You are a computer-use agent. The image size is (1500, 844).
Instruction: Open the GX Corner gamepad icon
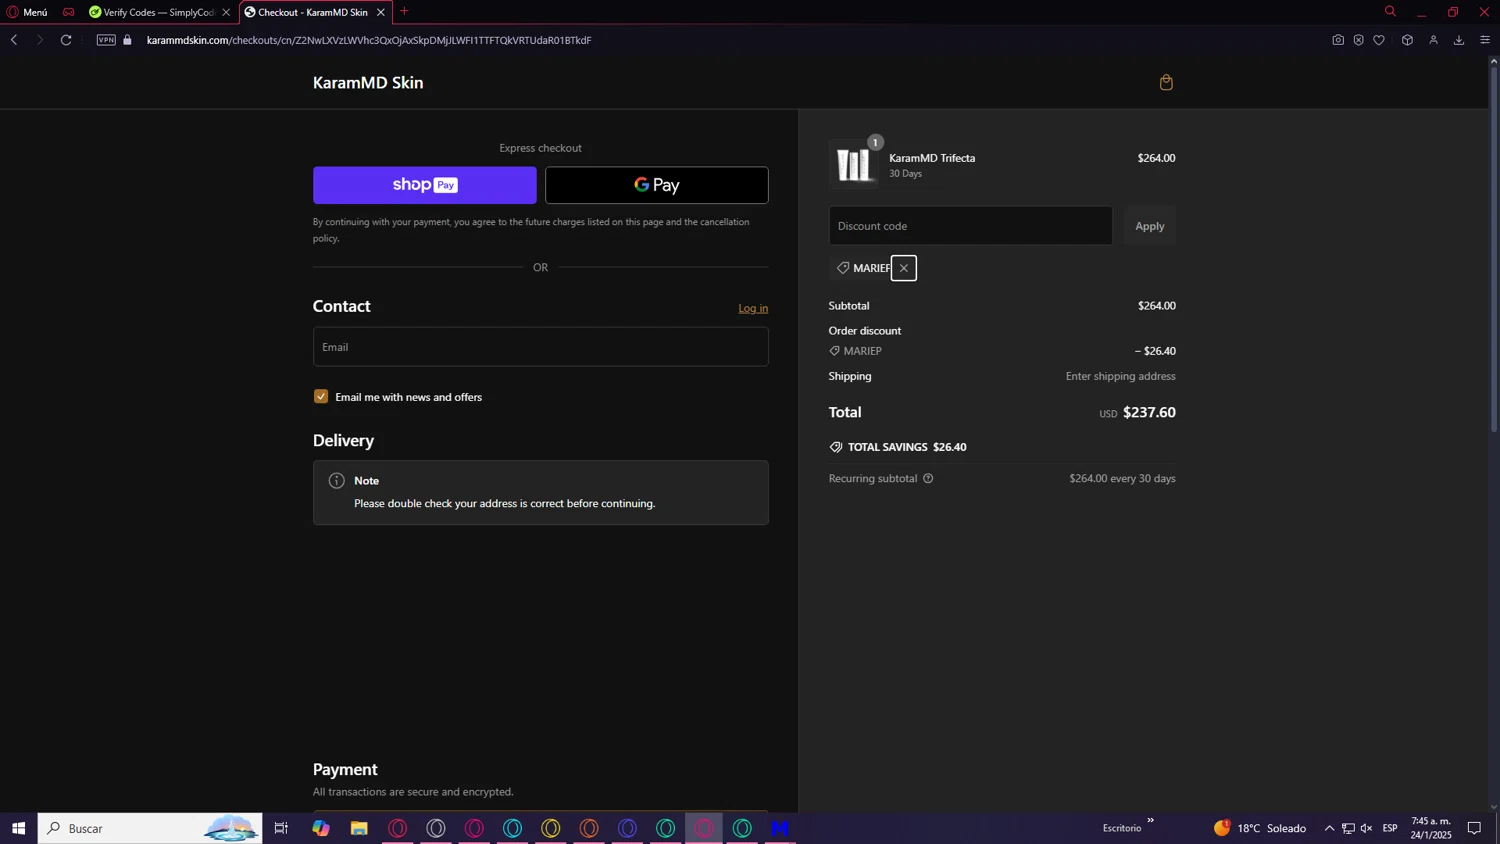[68, 12]
